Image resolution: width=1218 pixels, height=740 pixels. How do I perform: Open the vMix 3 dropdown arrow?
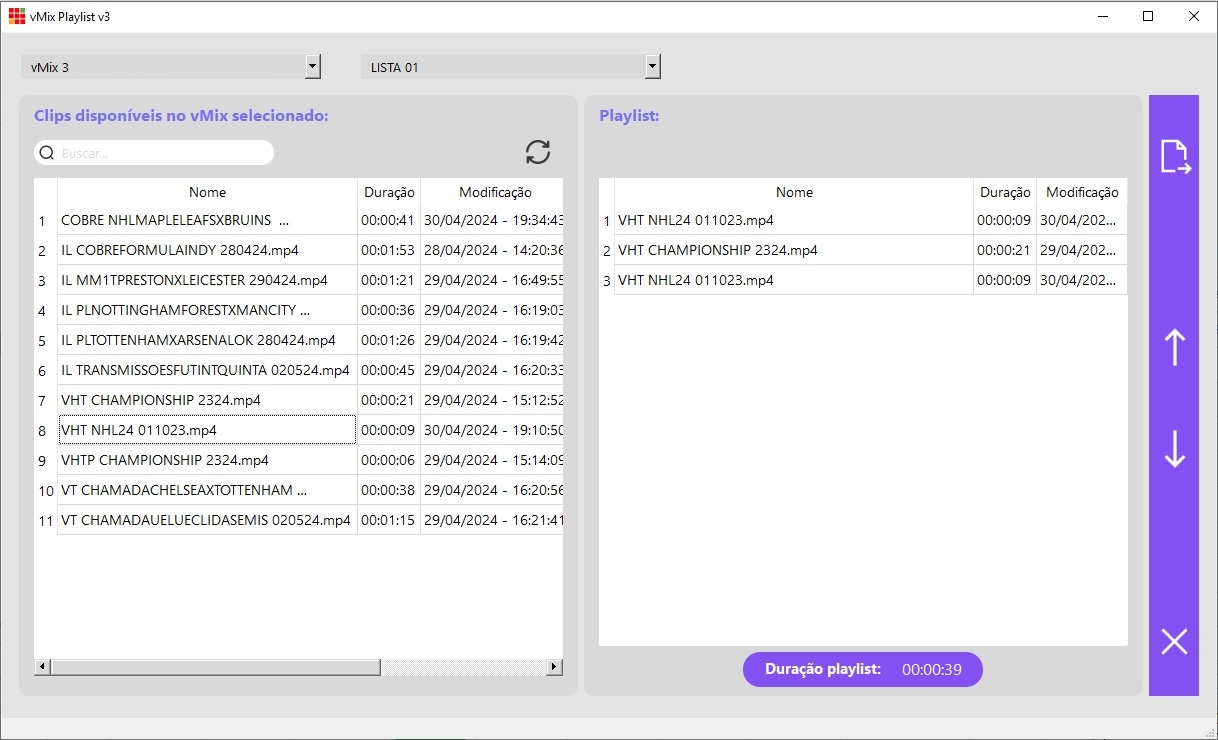[x=312, y=67]
